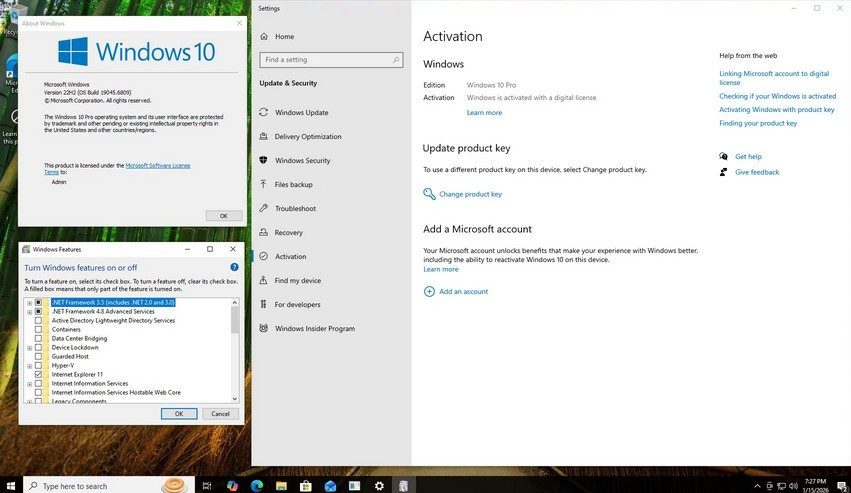This screenshot has height=493, width=851.
Task: Select the For developers icon
Action: 264,304
